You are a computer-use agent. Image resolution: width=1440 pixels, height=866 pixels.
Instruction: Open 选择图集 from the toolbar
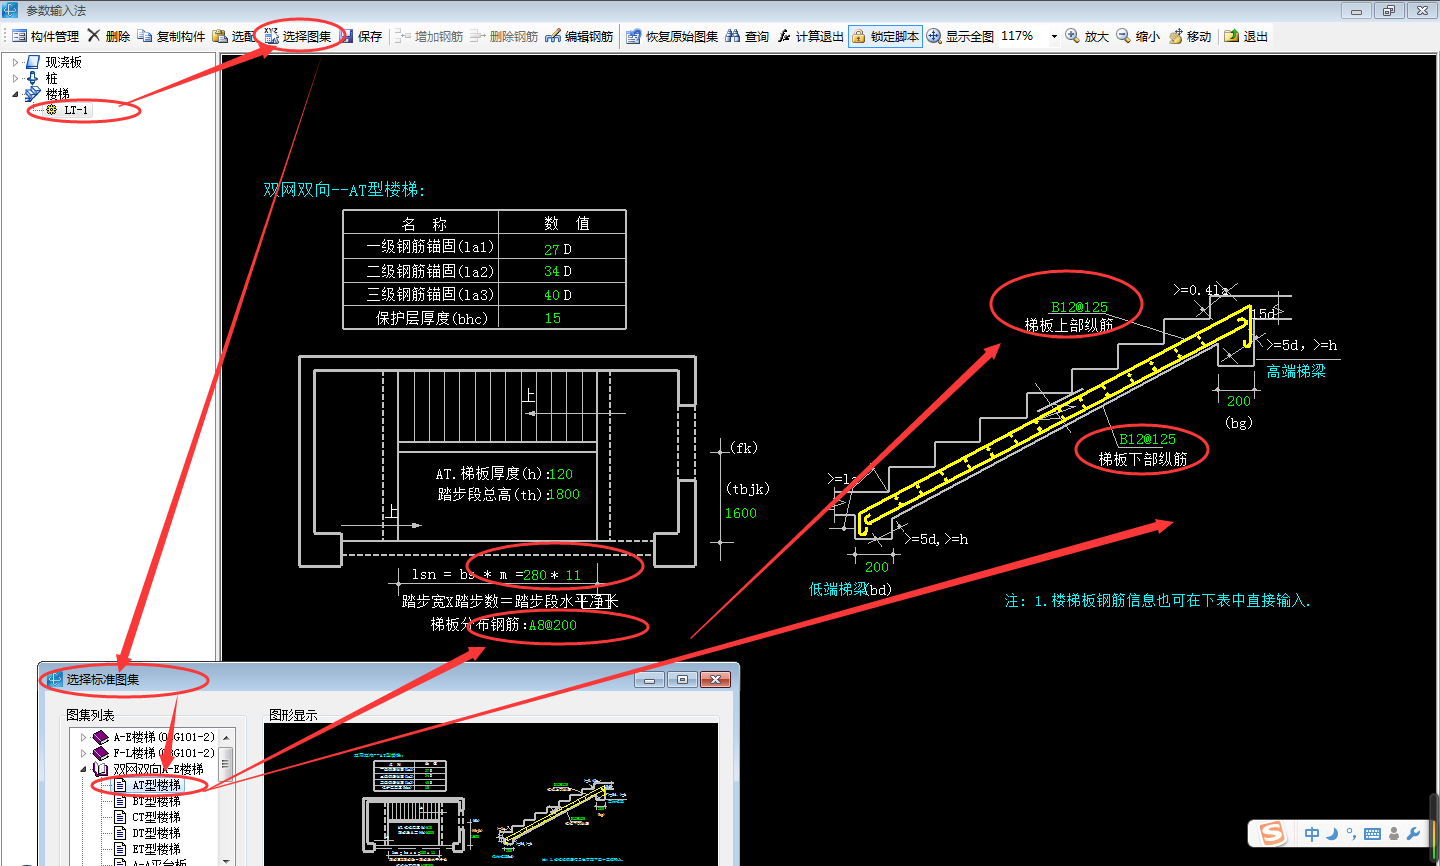click(298, 36)
